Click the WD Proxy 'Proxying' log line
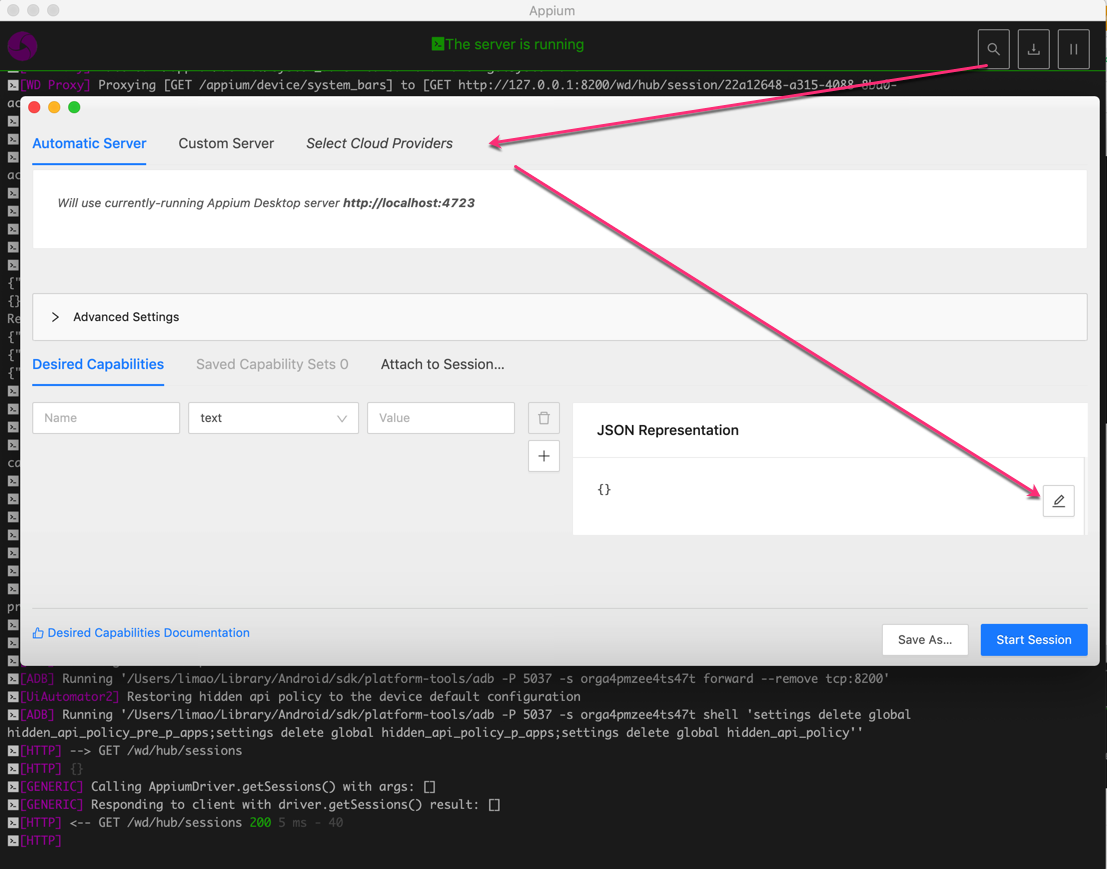This screenshot has height=869, width=1107. click(452, 85)
